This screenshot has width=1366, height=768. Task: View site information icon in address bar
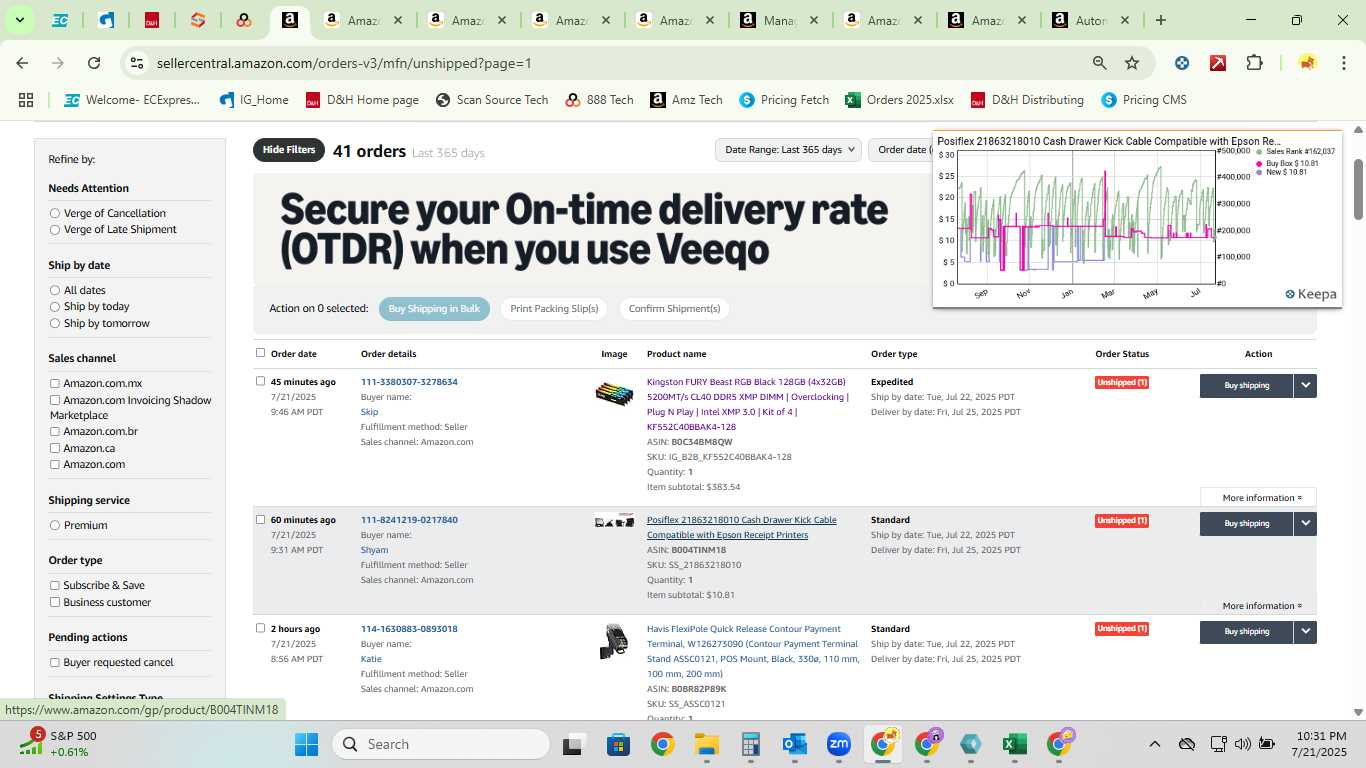(137, 63)
